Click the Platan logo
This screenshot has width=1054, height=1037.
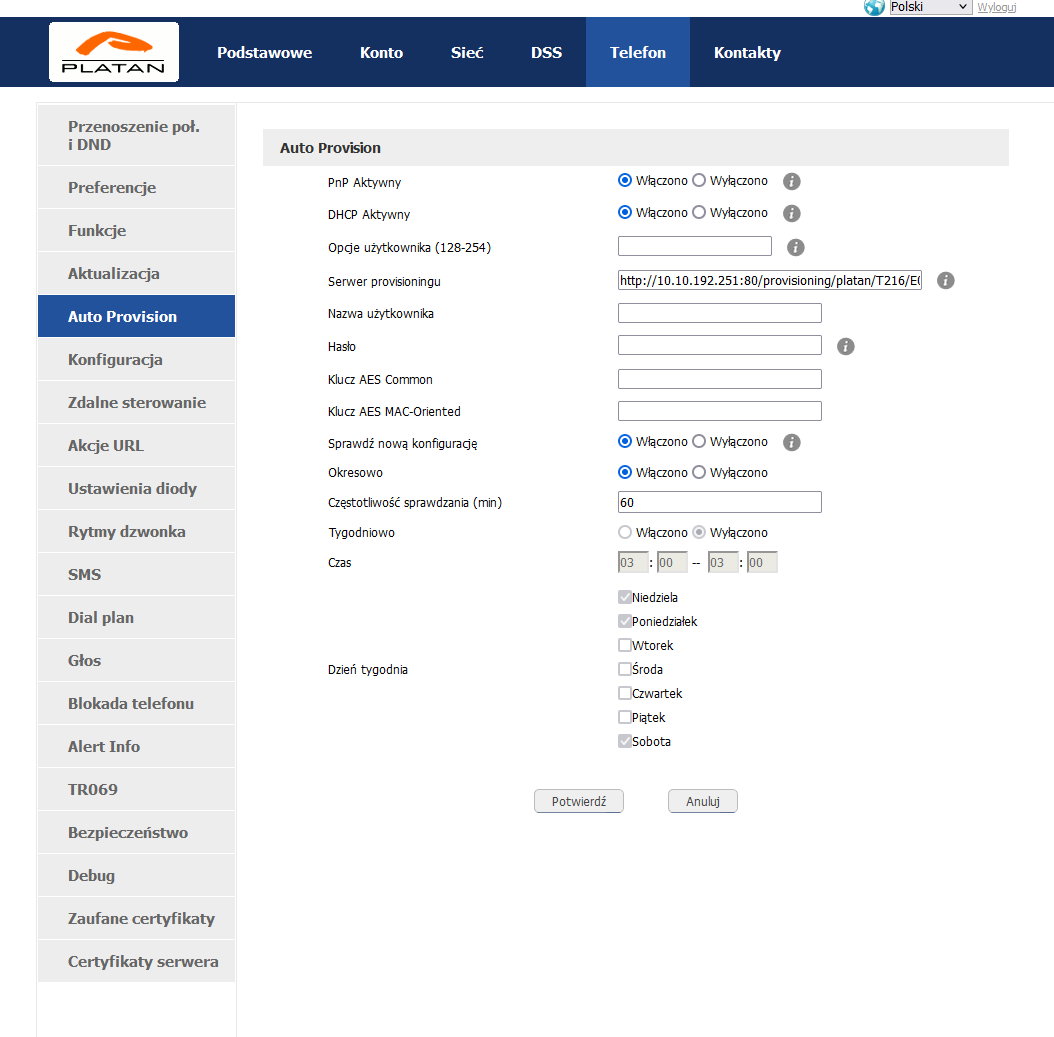(x=114, y=52)
